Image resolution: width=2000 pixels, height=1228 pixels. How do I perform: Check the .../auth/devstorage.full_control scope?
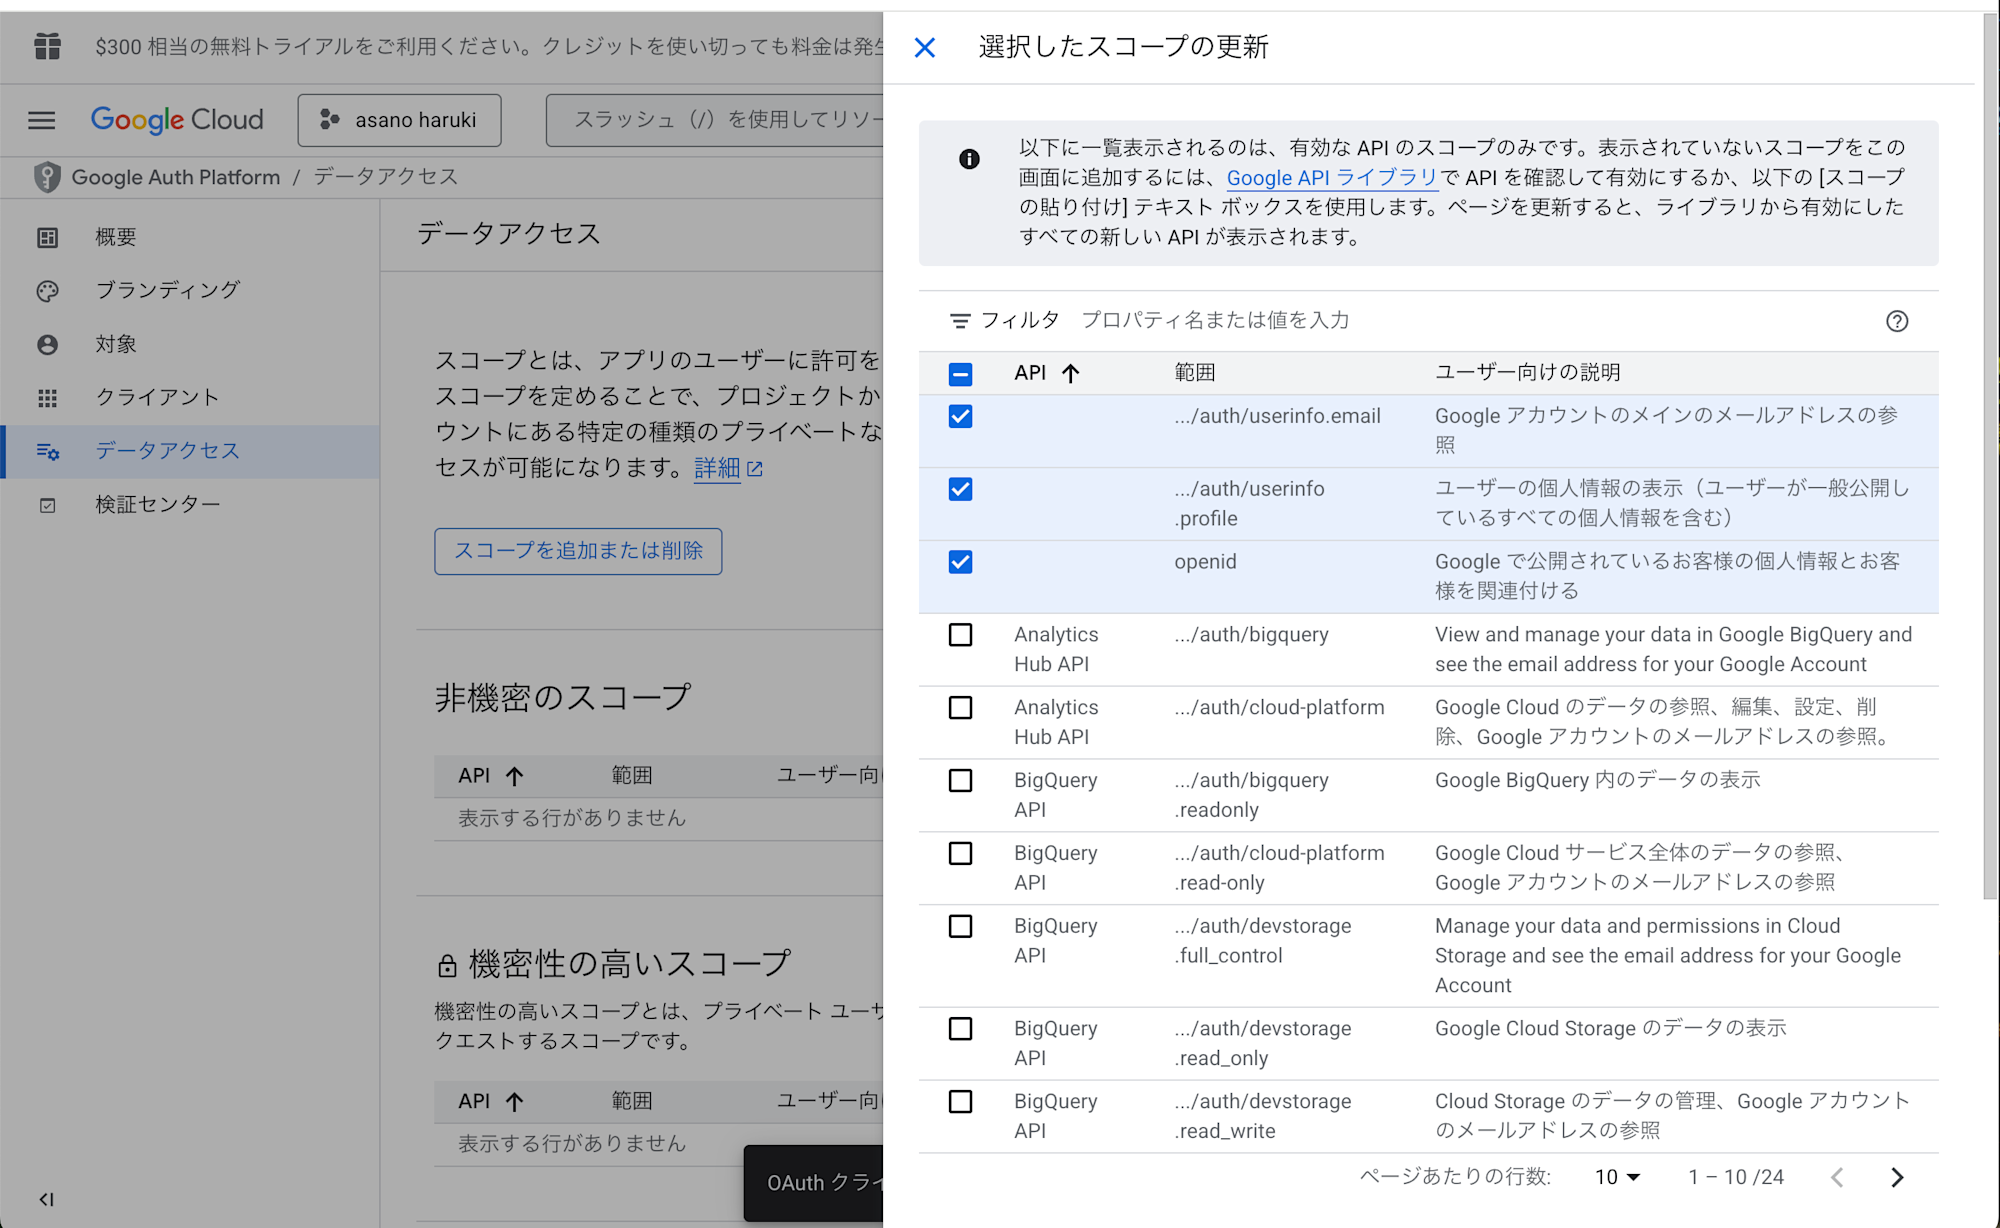click(x=960, y=926)
